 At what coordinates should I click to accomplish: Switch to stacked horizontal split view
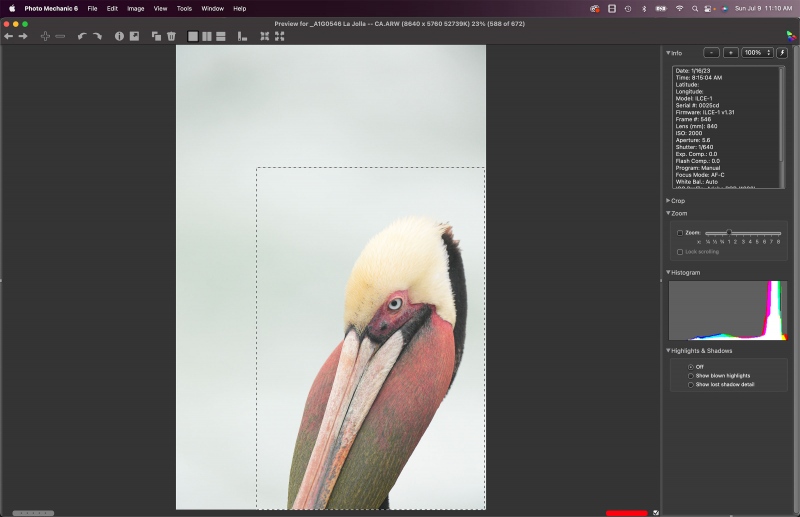pyautogui.click(x=220, y=36)
